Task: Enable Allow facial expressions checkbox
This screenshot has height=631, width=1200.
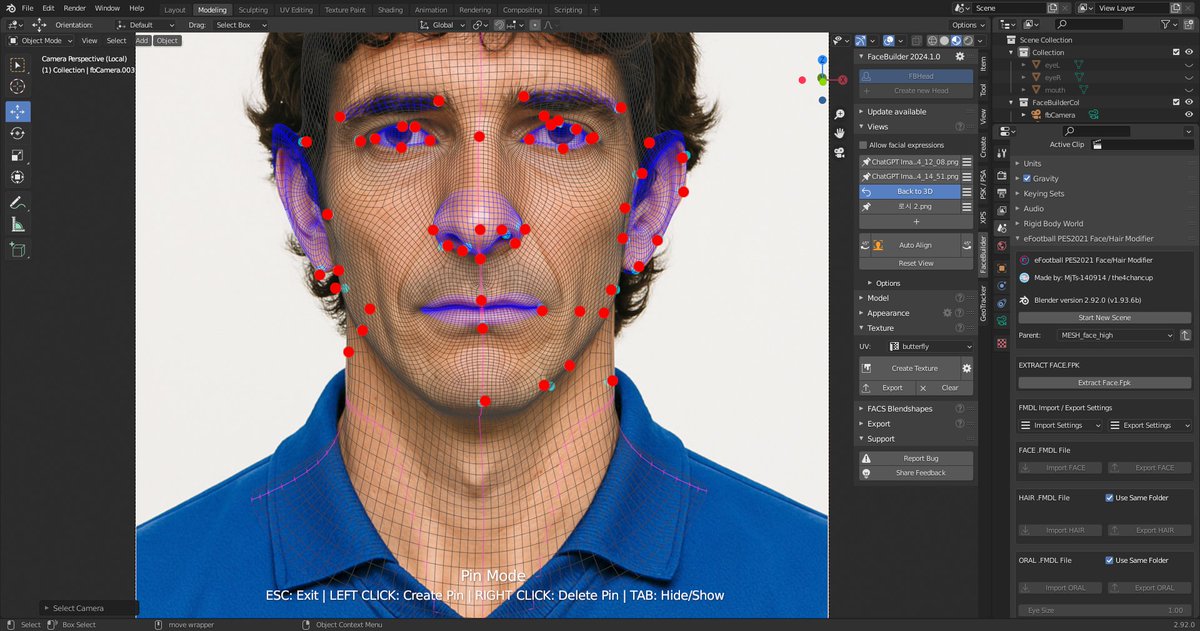Action: point(864,145)
